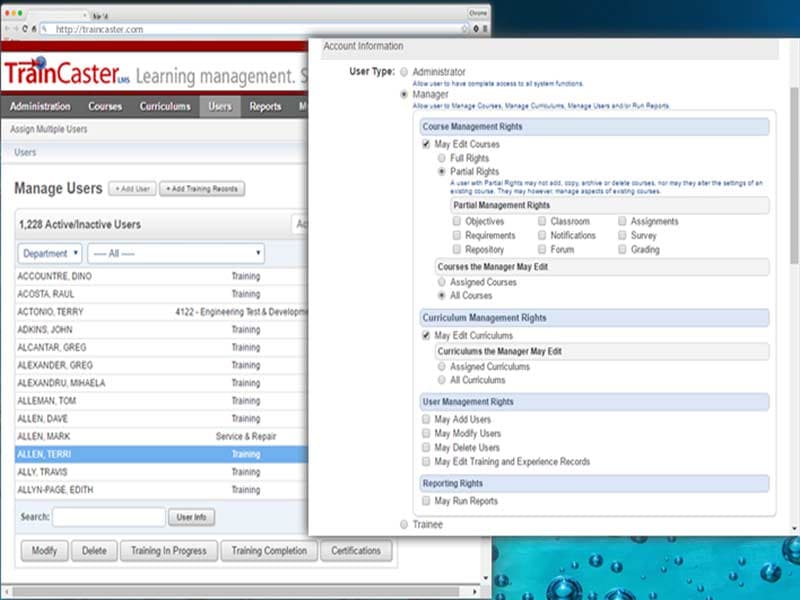Click the browser reload icon
Image resolution: width=800 pixels, height=600 pixels.
[x=25, y=29]
